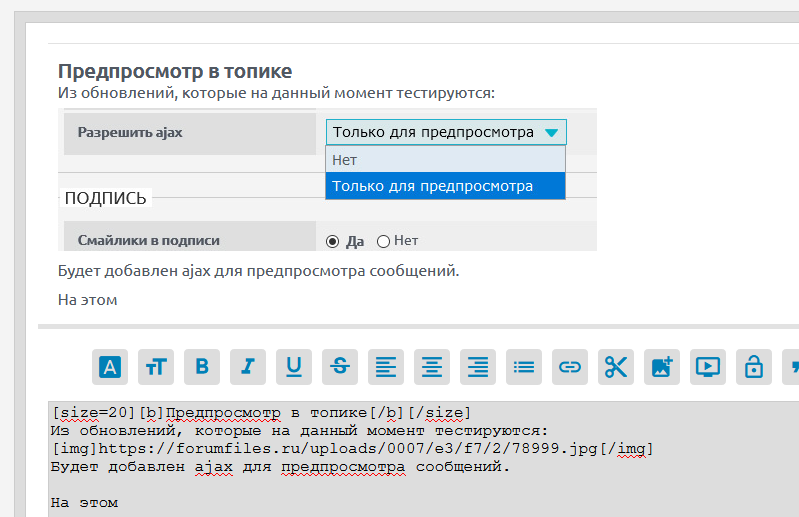799x517 pixels.
Task: Center align the text
Action: coord(432,367)
